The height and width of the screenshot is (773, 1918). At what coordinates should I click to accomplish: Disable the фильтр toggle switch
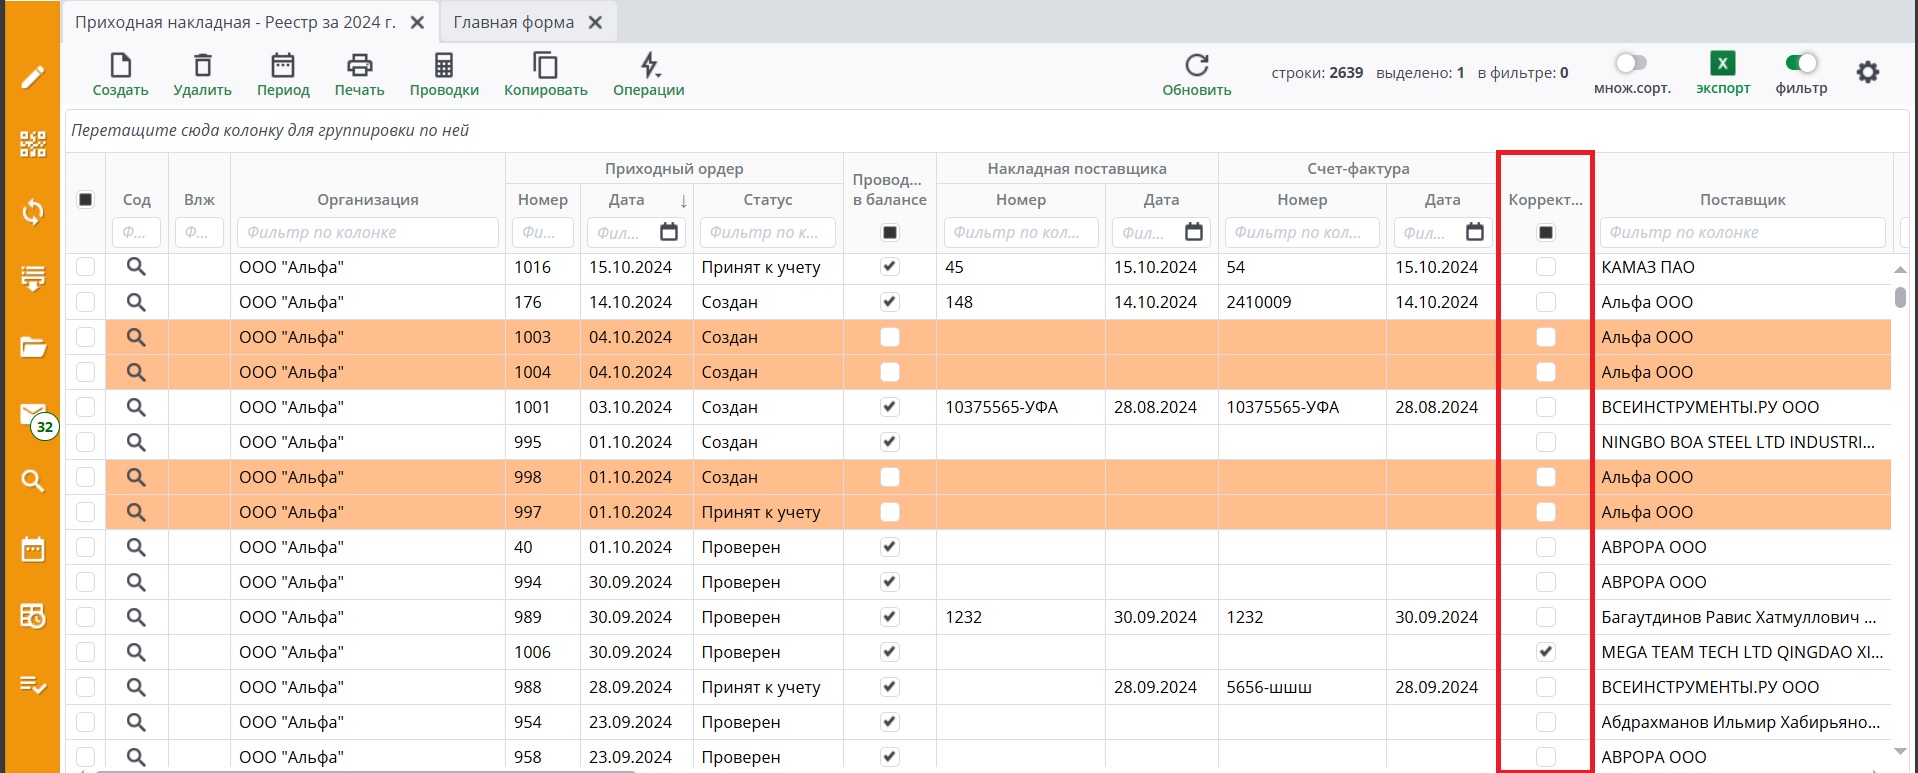click(x=1801, y=63)
